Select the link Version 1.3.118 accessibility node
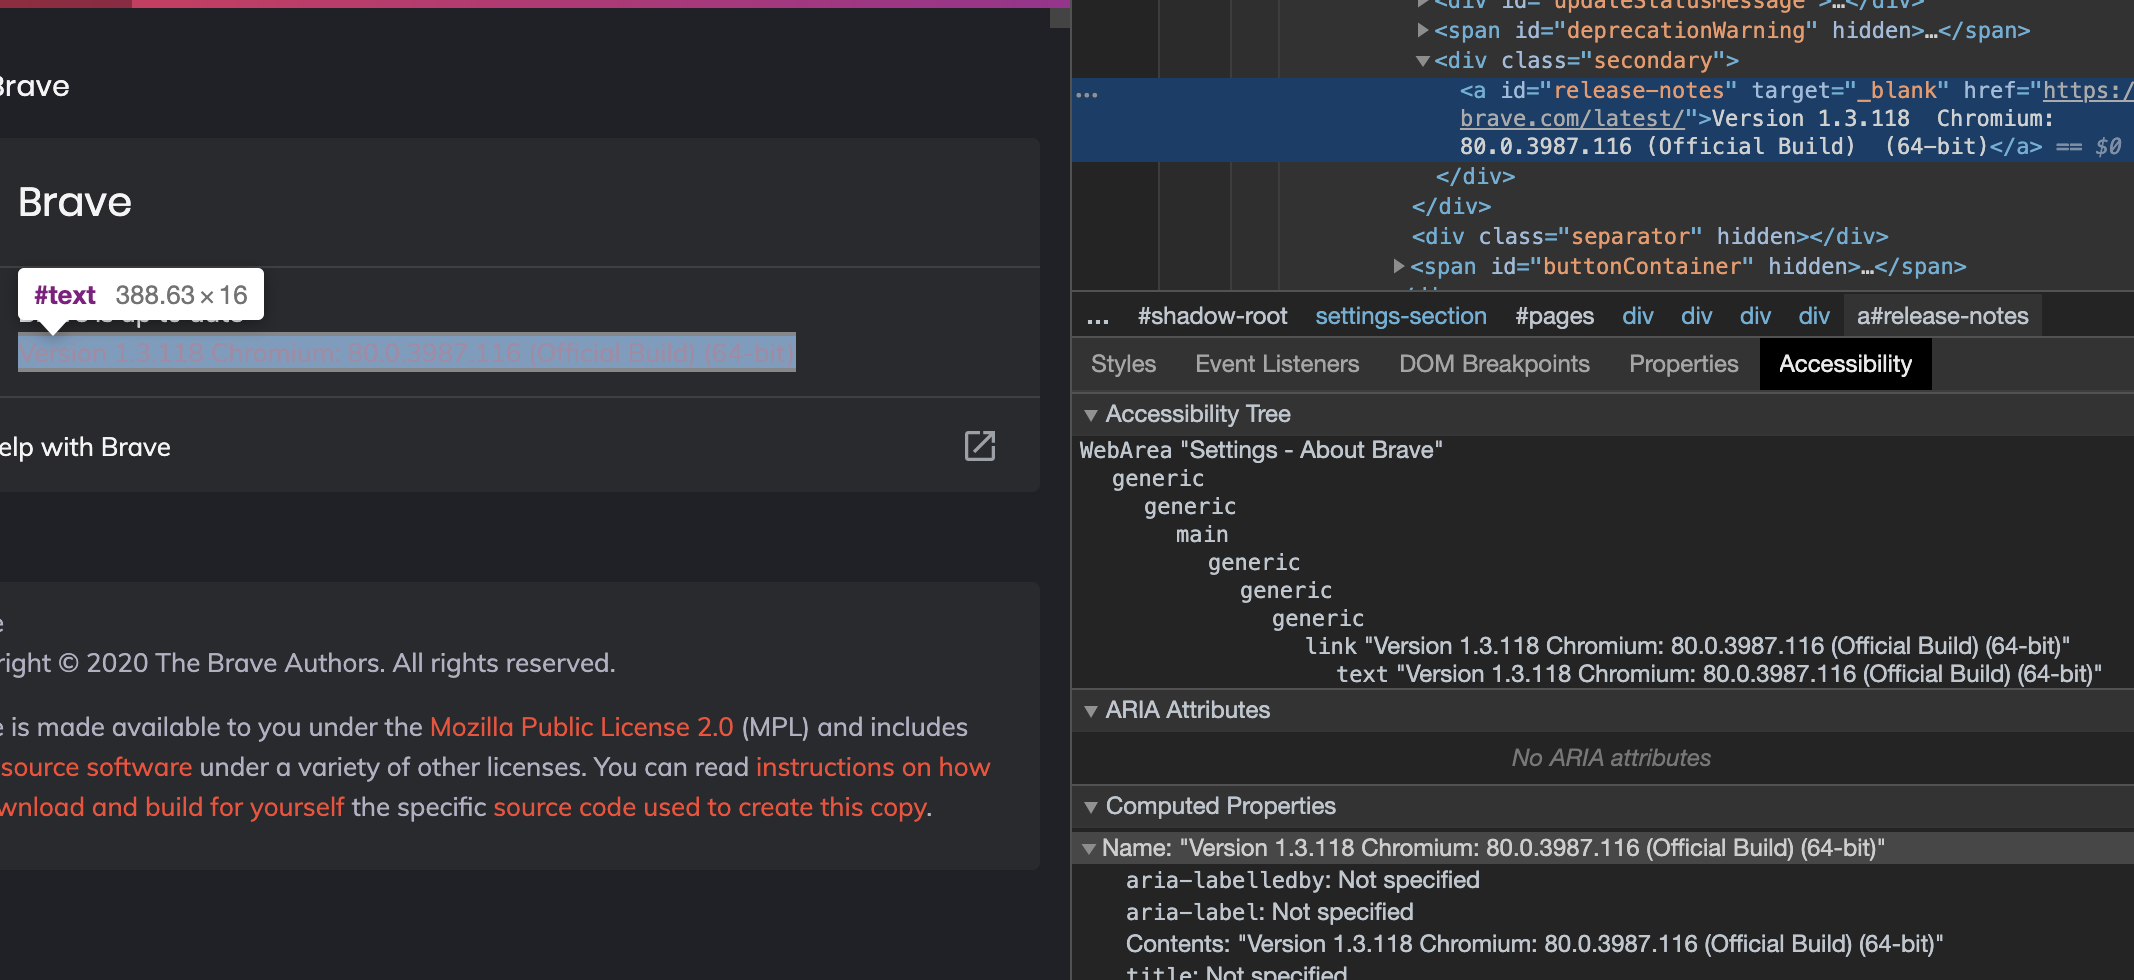The image size is (2134, 980). [x=1687, y=646]
